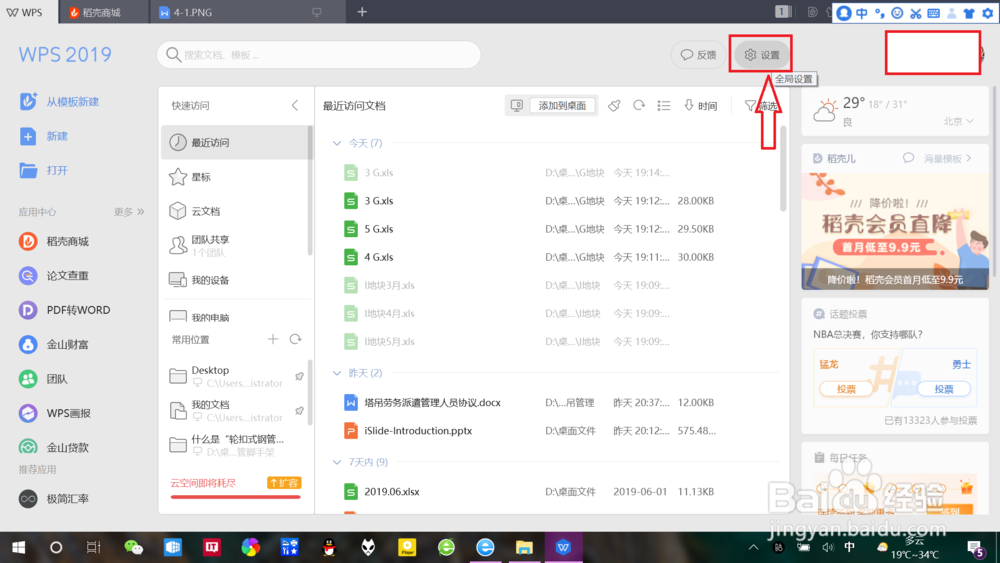This screenshot has height=563, width=1000.
Task: Open the PDF转WORD app
Action: click(x=64, y=310)
